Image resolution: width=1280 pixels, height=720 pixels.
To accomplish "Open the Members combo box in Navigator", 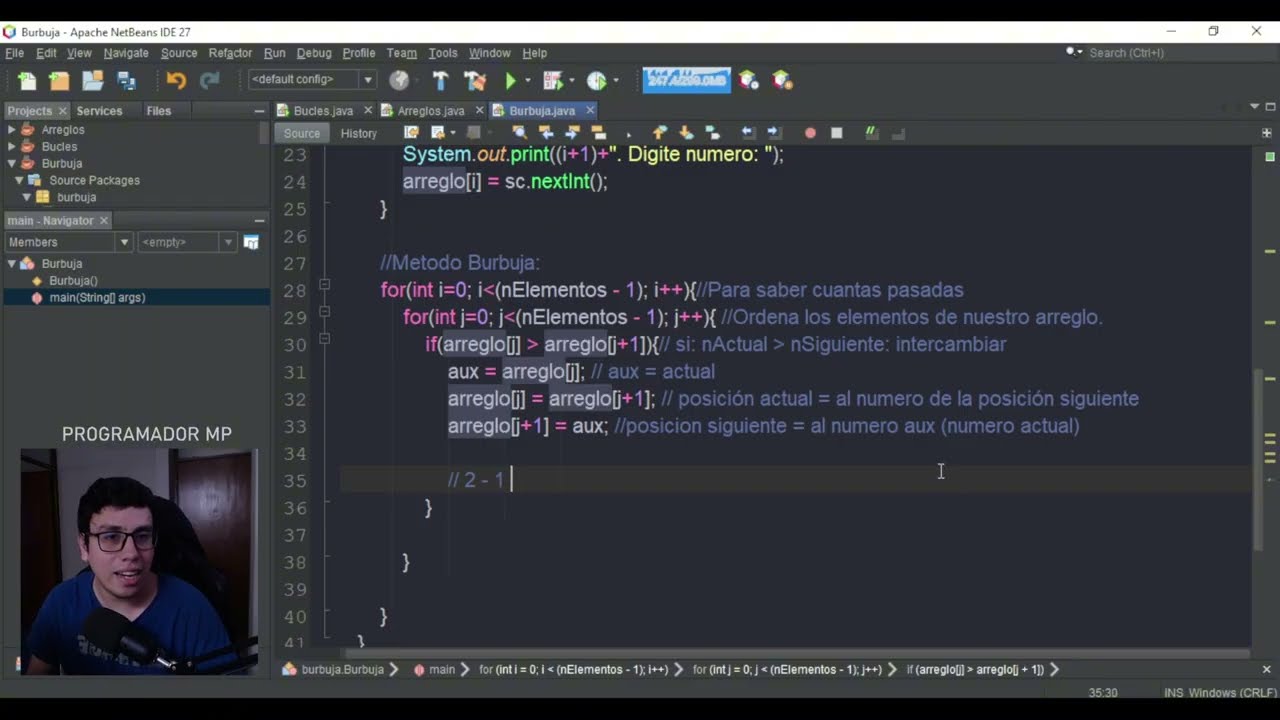I will pyautogui.click(x=68, y=242).
